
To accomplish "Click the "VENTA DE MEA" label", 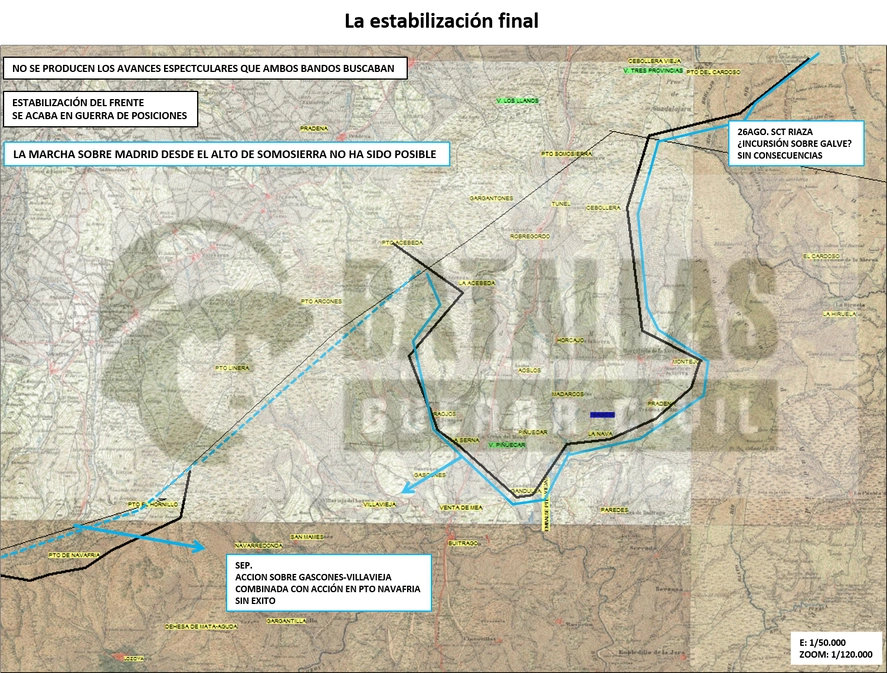I will 462,508.
